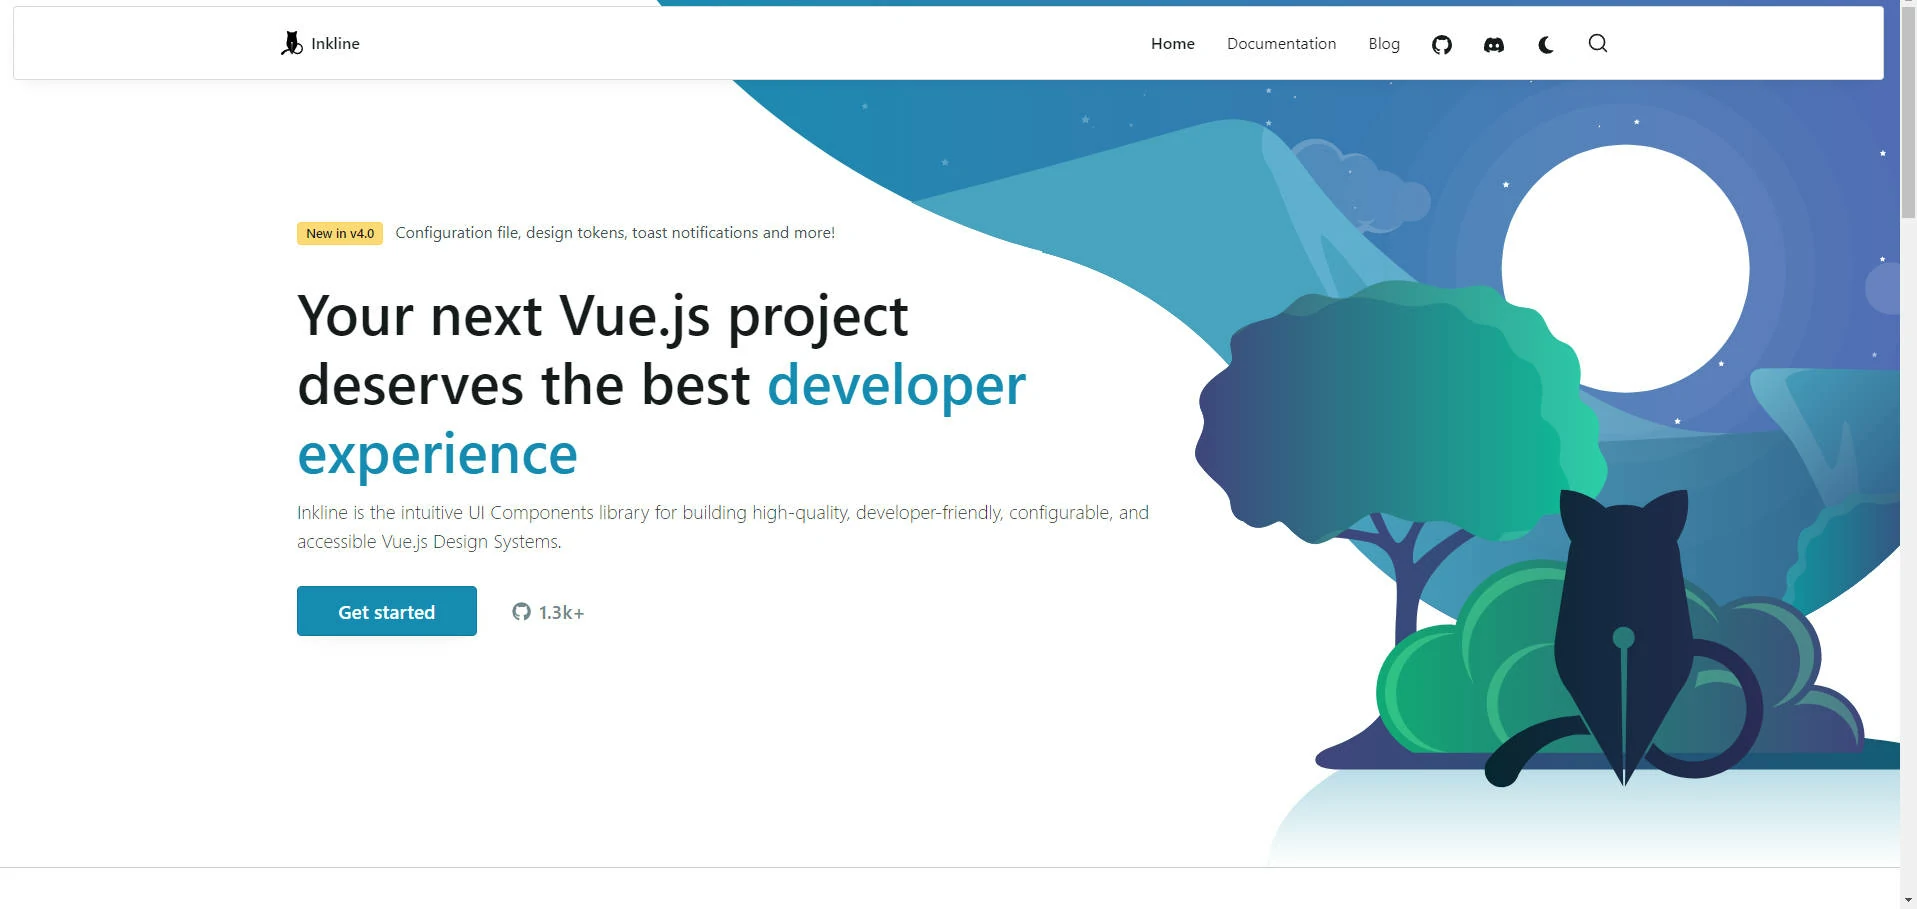Go to the Home nav item

tap(1172, 44)
